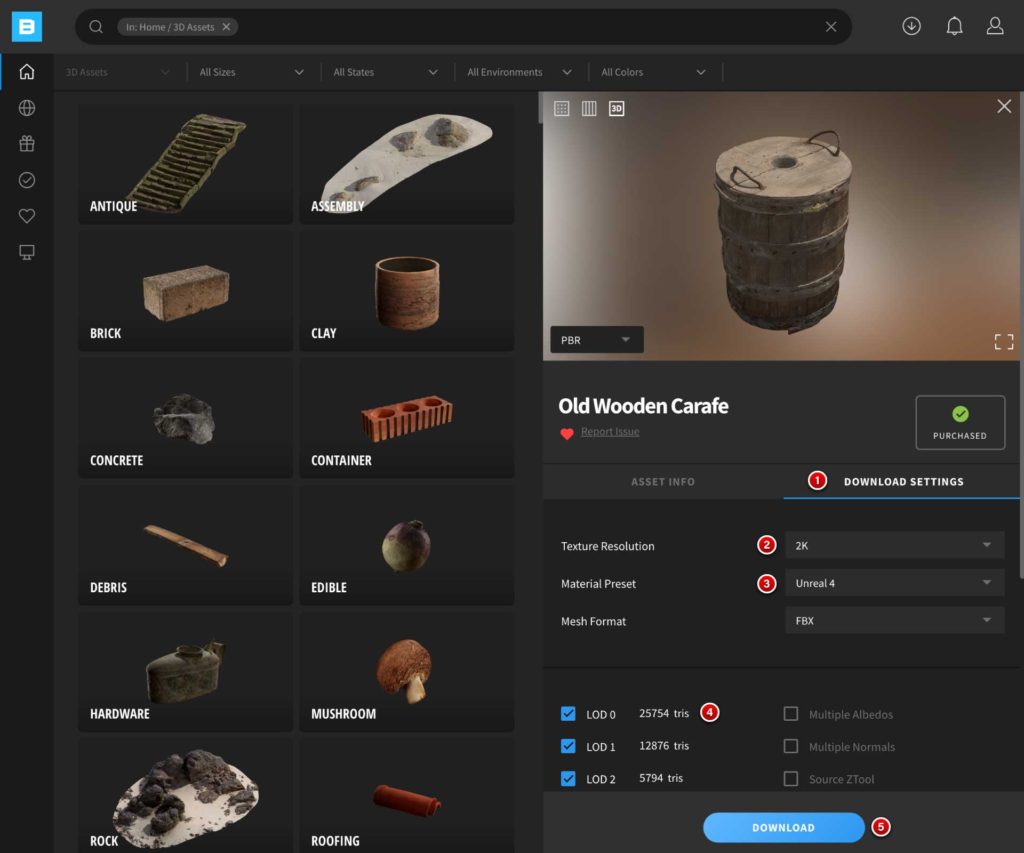Click the Report Issue link
The width and height of the screenshot is (1024, 853).
tap(610, 432)
